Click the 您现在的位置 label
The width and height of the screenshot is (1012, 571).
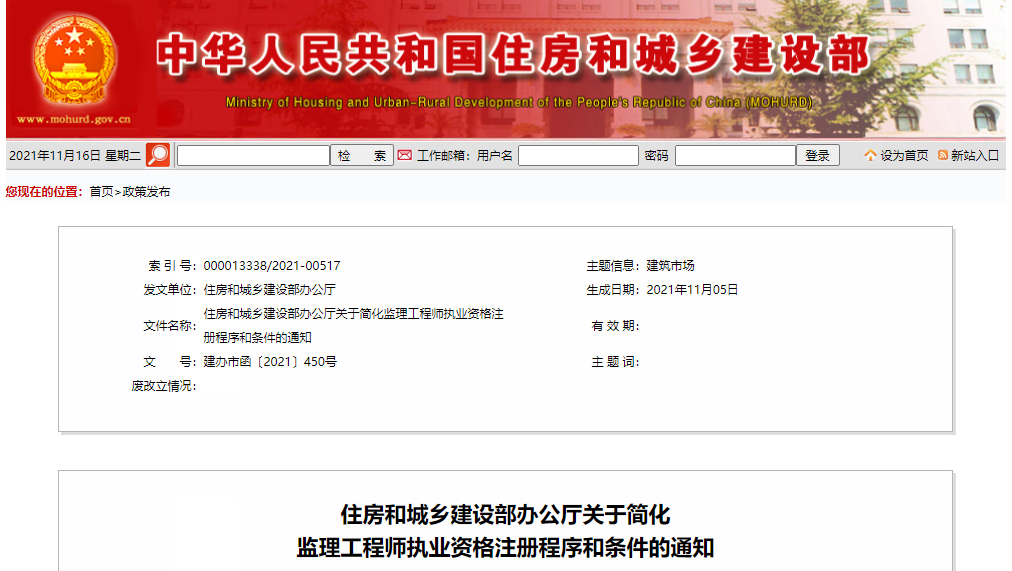pos(44,192)
